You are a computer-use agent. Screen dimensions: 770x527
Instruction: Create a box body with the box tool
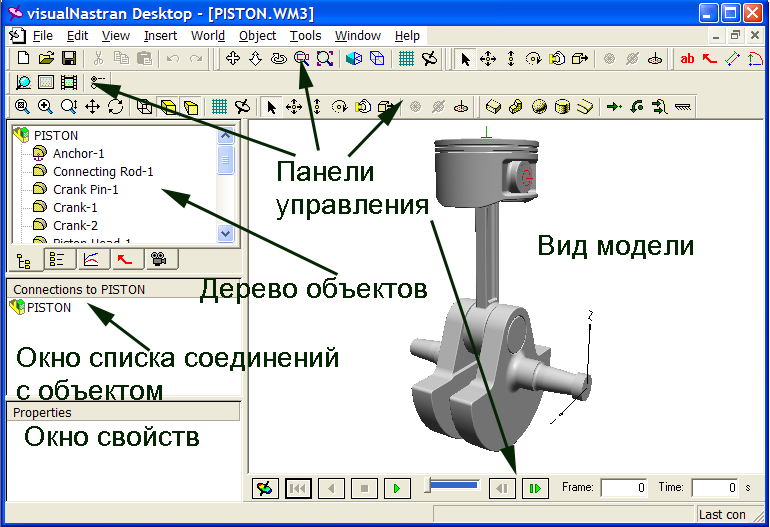(x=493, y=107)
